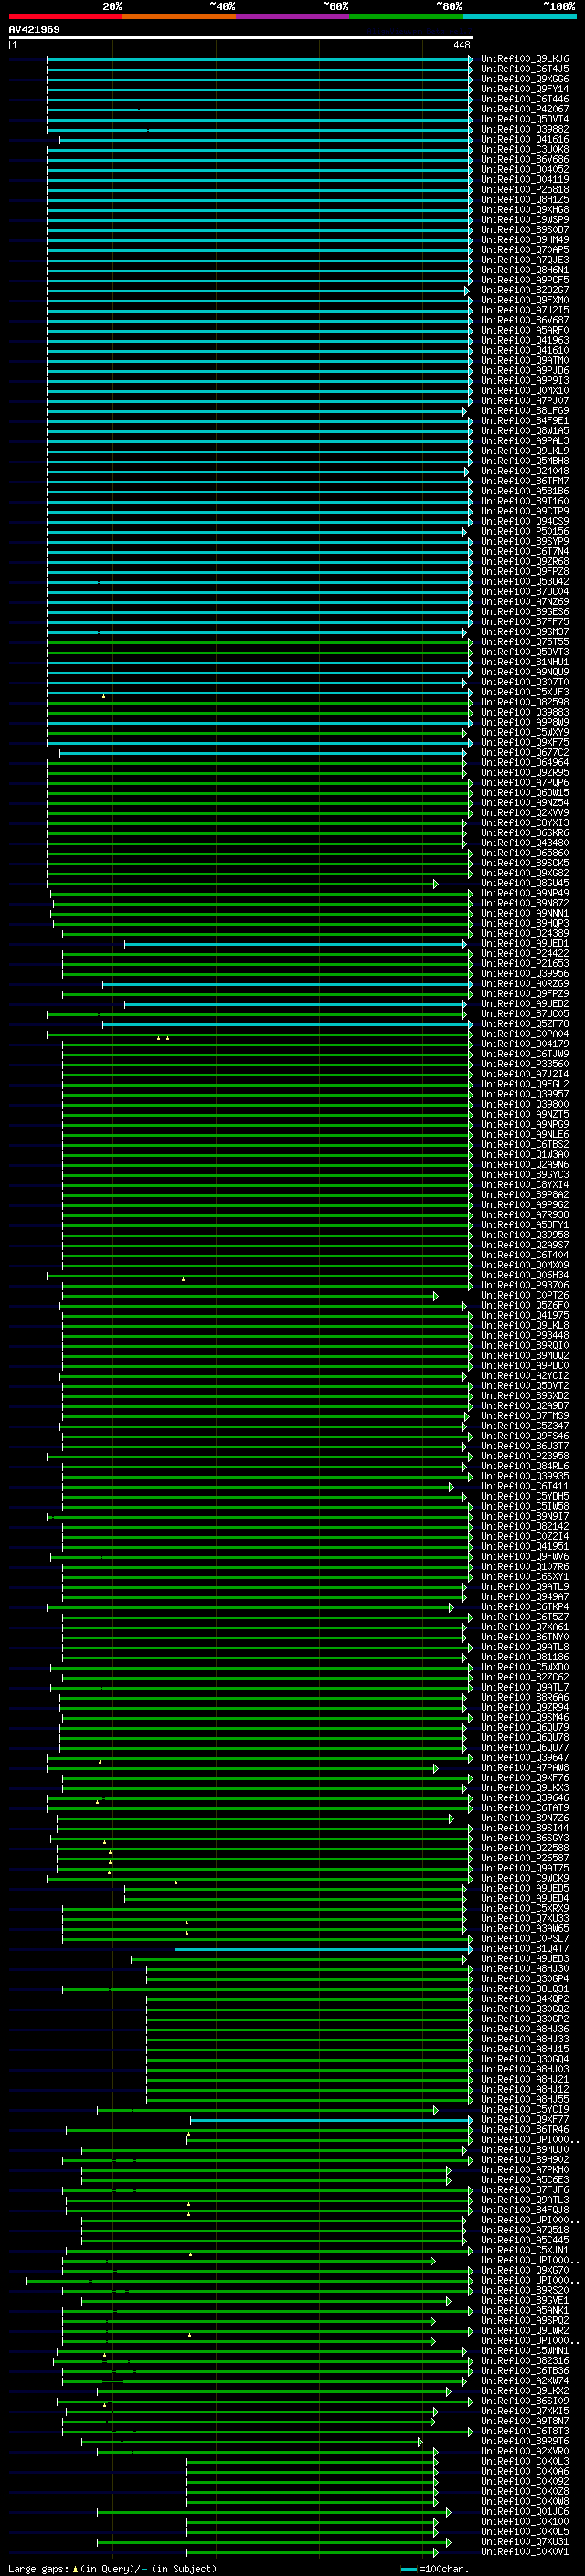The height and width of the screenshot is (2576, 585).
Task: Click the orange ~40% identity legend bar
Action: point(179,16)
